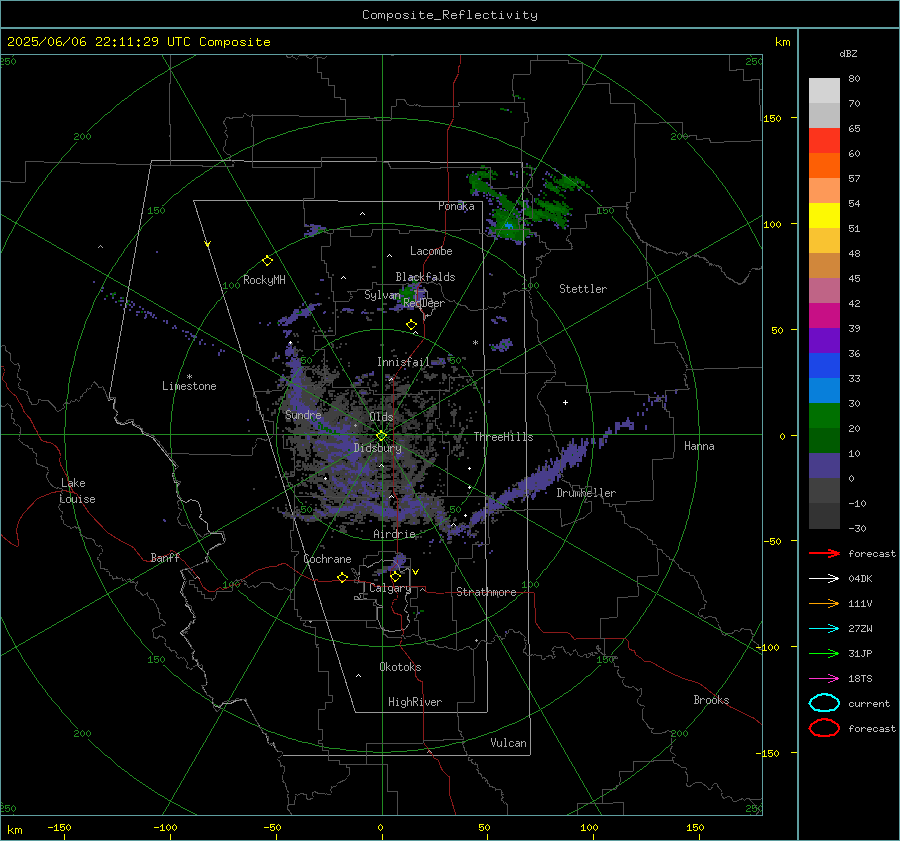This screenshot has width=900, height=841.
Task: Select the 33 dBZ blue swatch
Action: click(x=824, y=365)
